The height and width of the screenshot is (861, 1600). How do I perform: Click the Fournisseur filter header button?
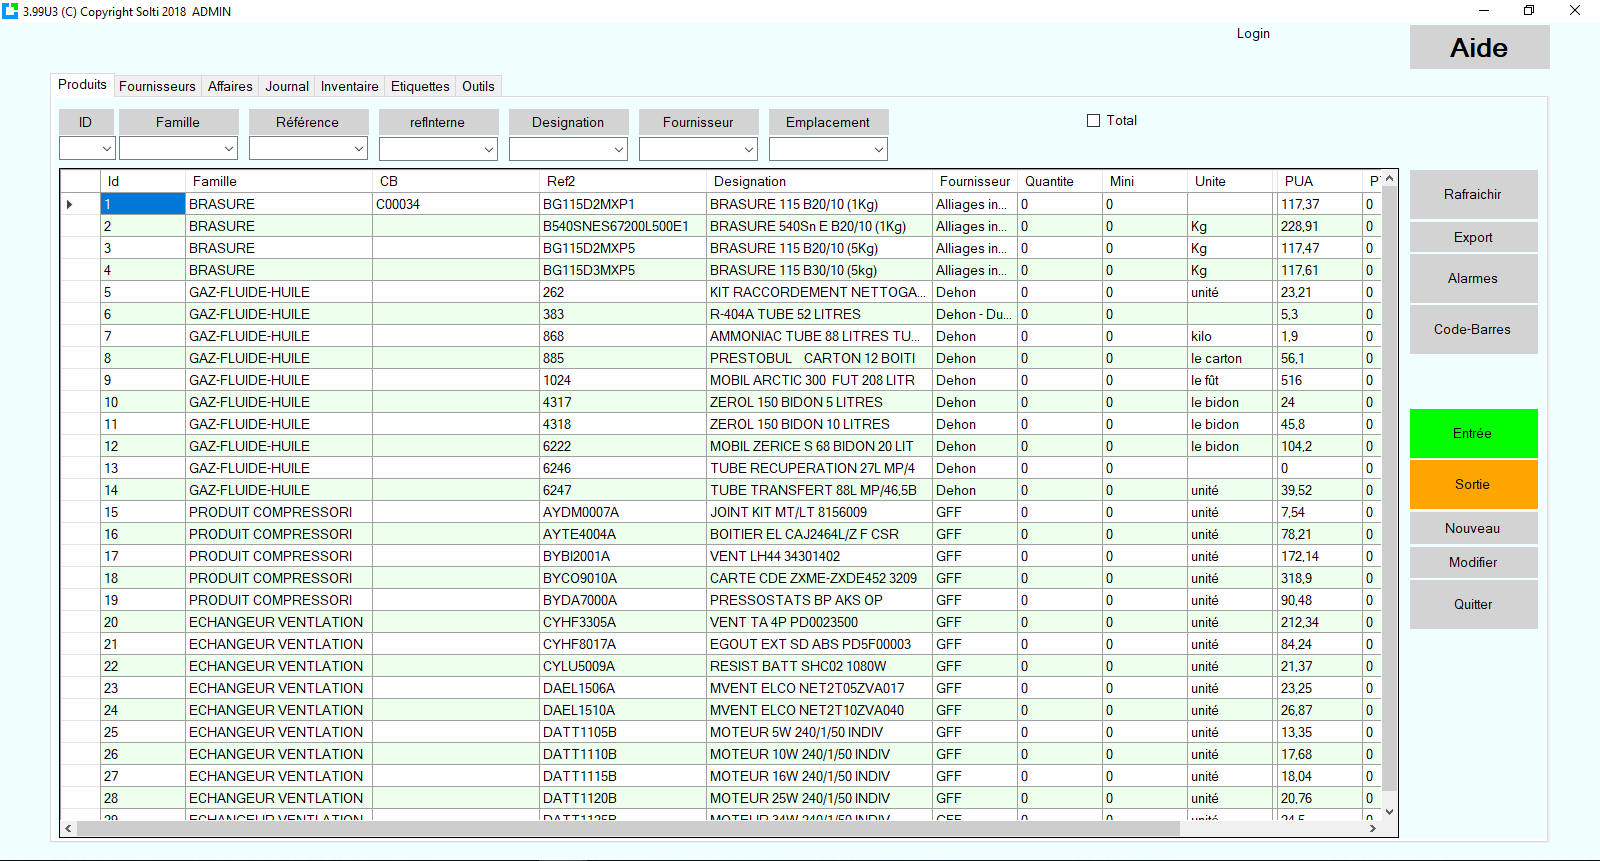(698, 122)
